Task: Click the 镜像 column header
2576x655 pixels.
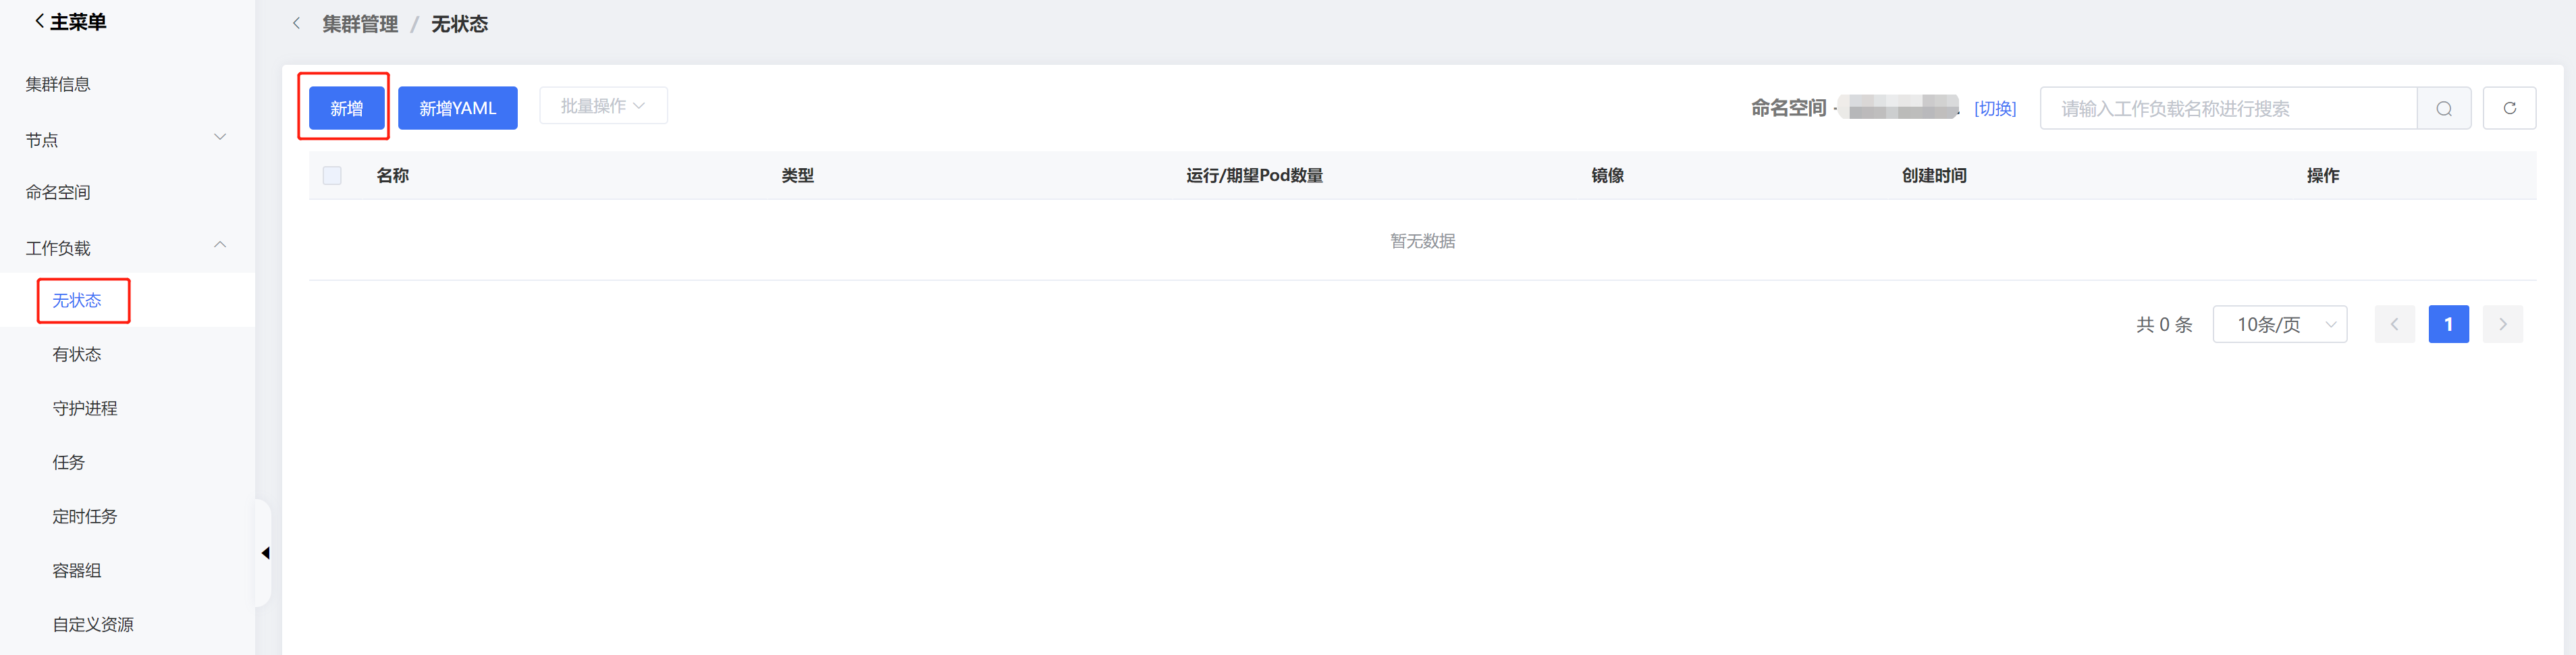Action: point(1607,175)
